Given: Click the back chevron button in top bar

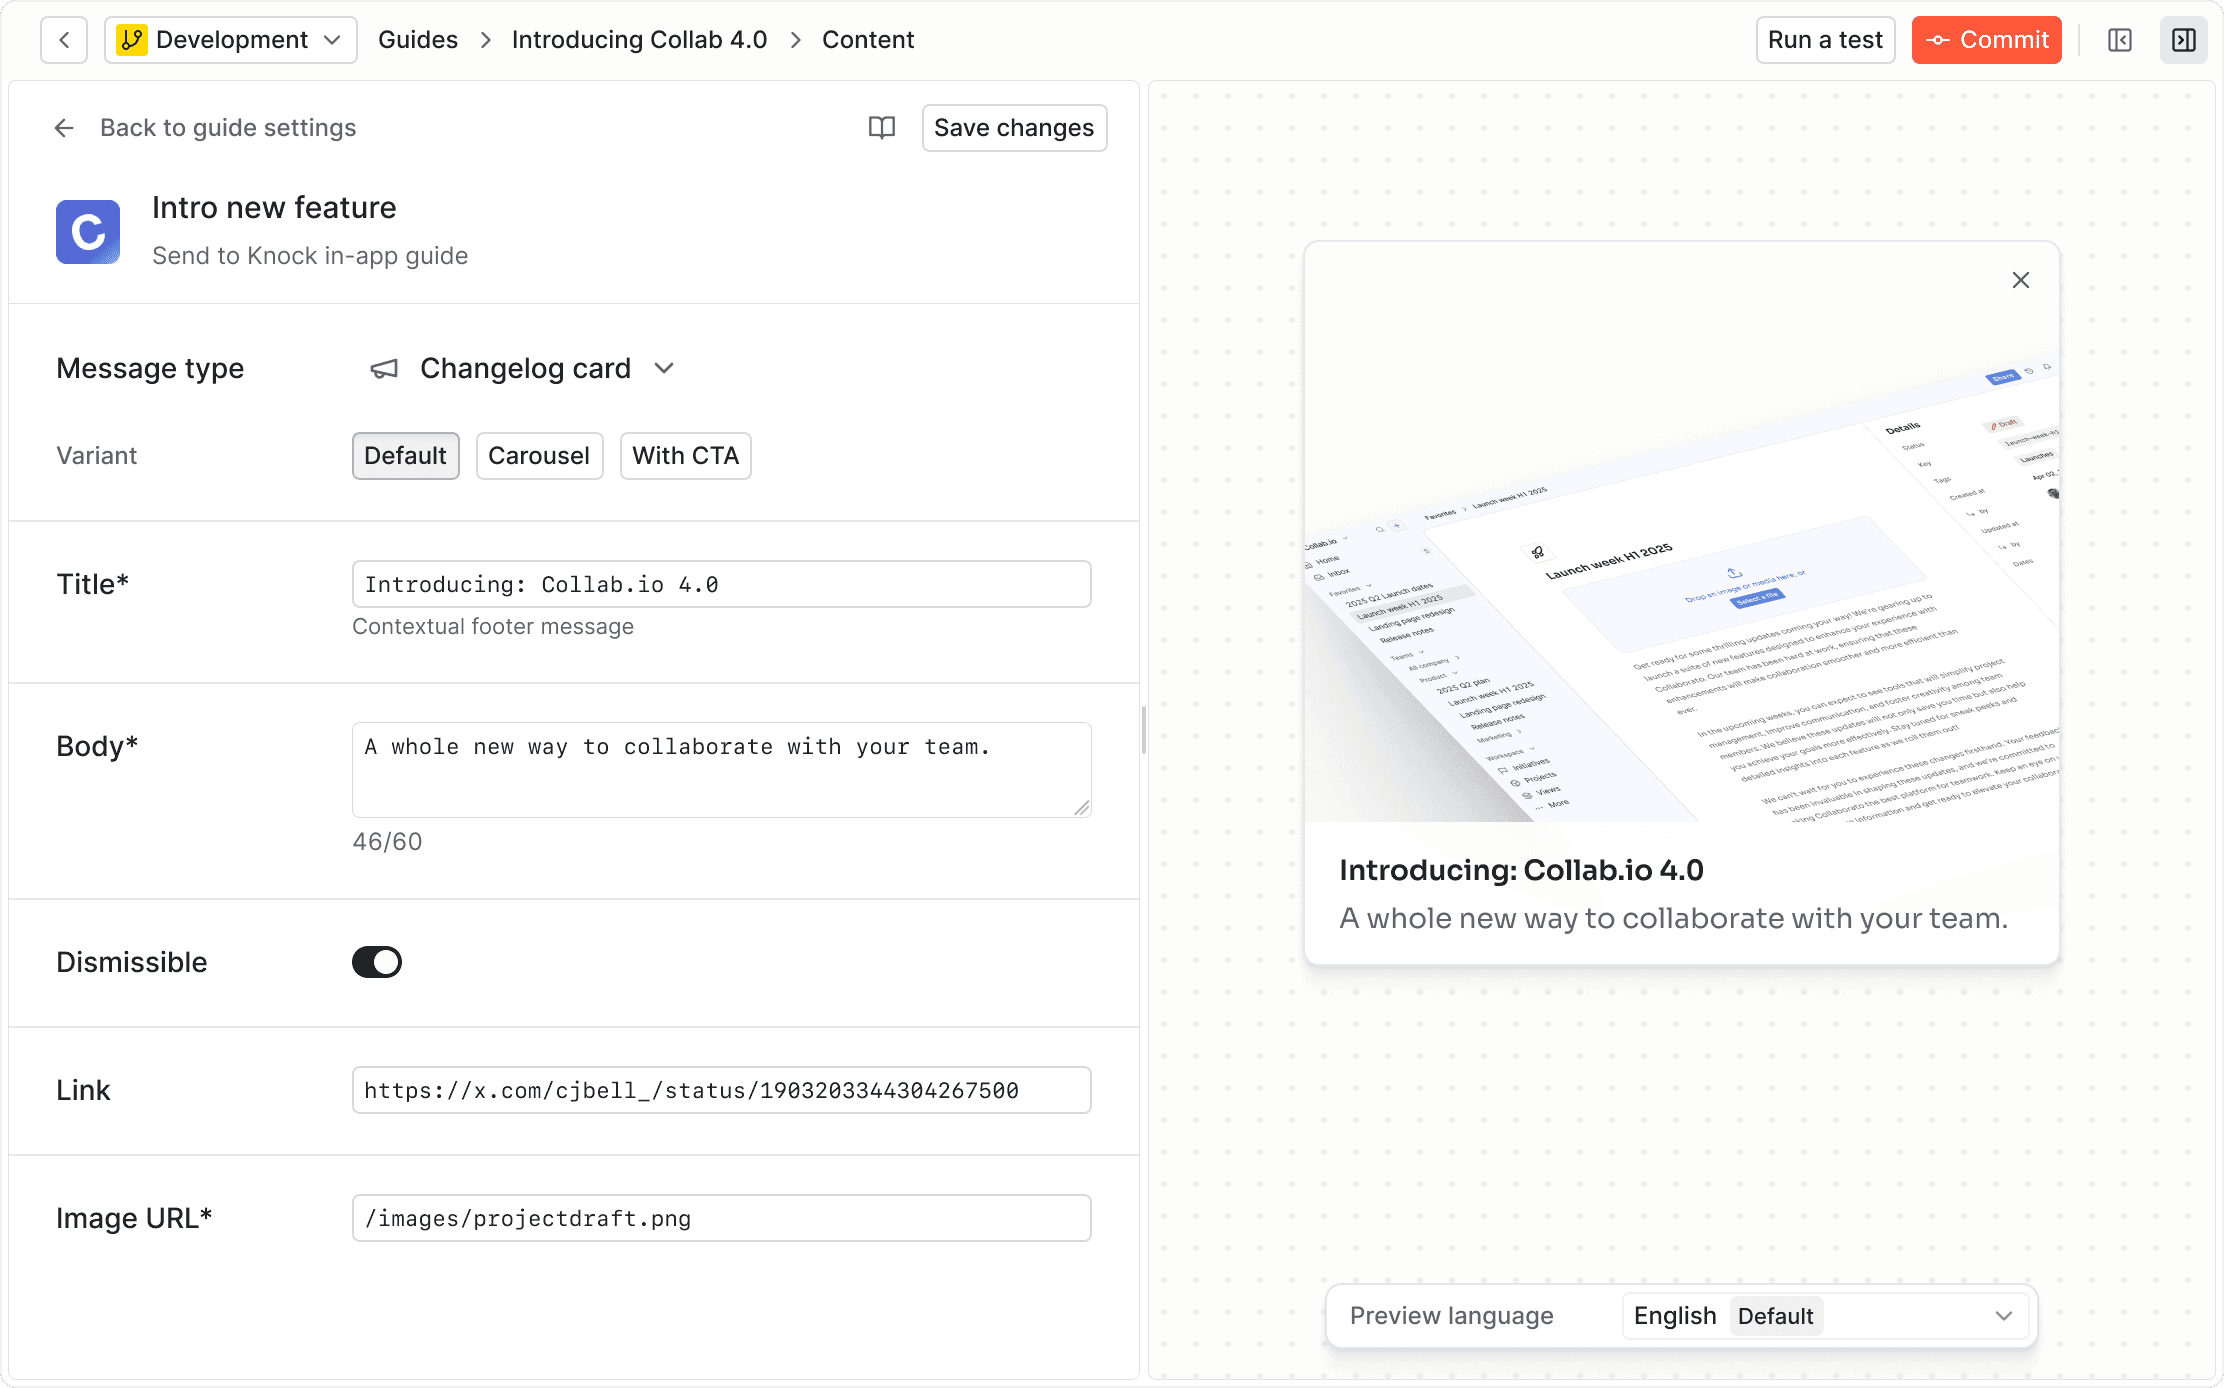Looking at the screenshot, I should (64, 40).
